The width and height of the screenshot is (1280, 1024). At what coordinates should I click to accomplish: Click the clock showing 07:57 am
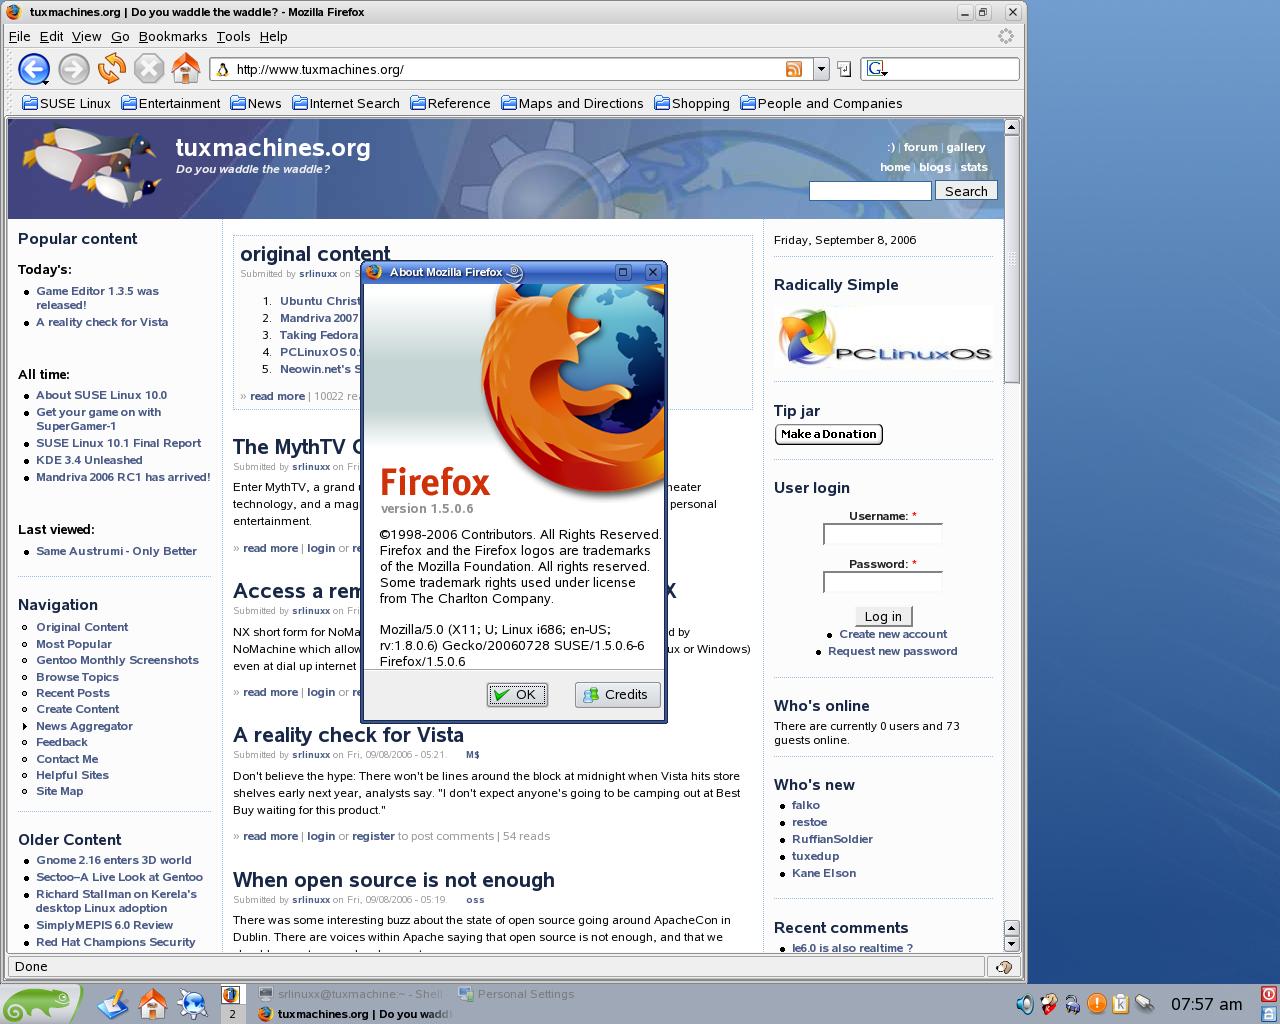1206,1004
